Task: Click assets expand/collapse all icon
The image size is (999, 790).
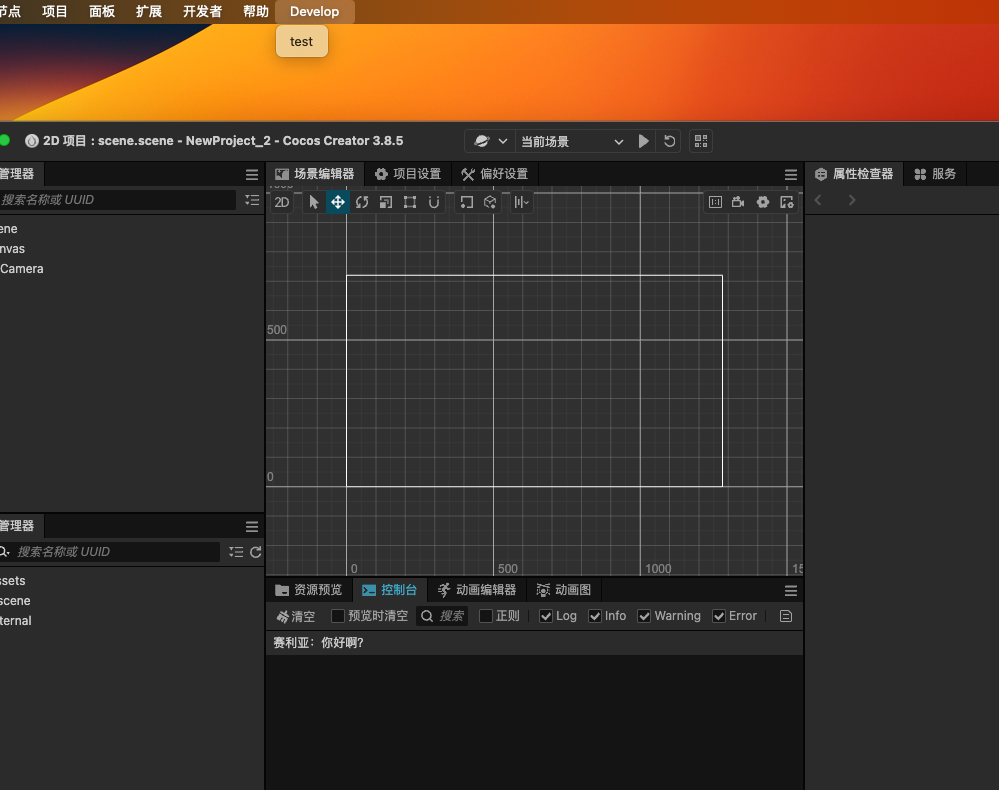Action: point(236,552)
